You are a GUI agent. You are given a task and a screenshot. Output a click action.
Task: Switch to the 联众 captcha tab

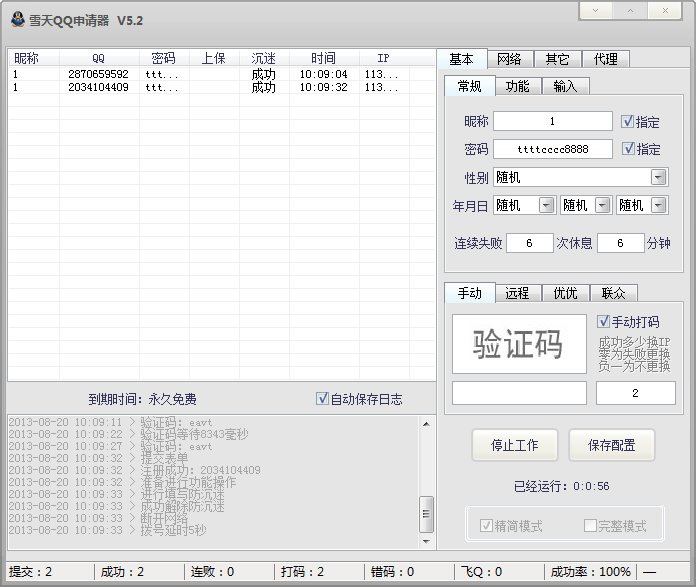(613, 293)
